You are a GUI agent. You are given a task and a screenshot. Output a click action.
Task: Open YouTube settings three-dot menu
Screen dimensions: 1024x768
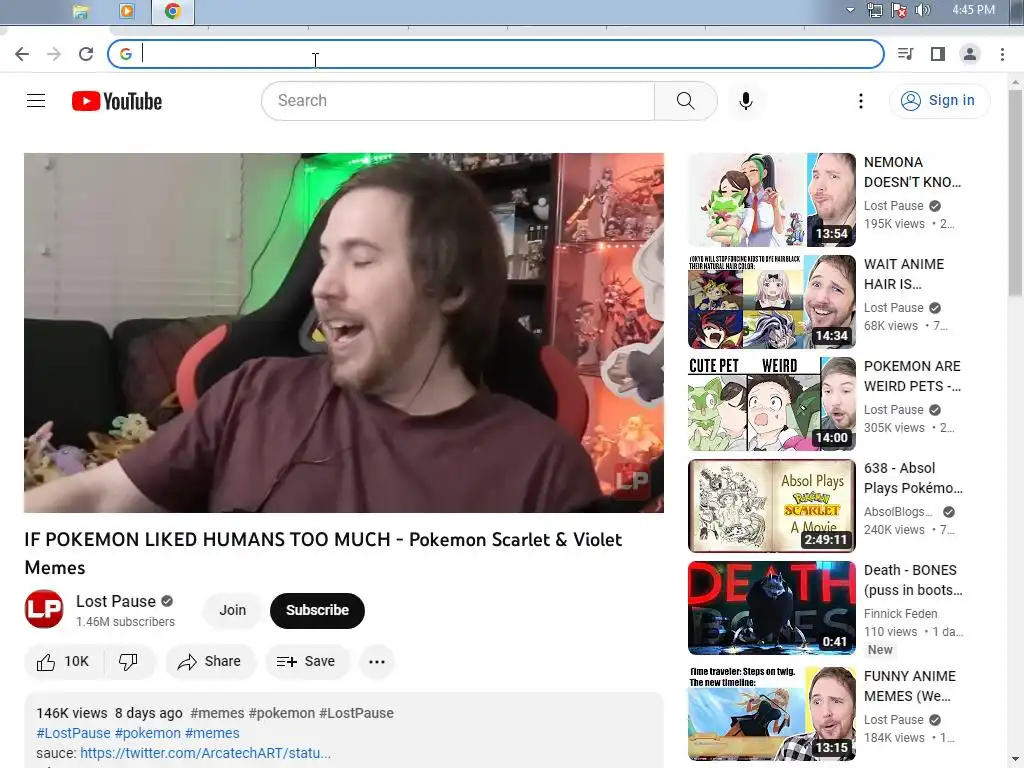[861, 101]
